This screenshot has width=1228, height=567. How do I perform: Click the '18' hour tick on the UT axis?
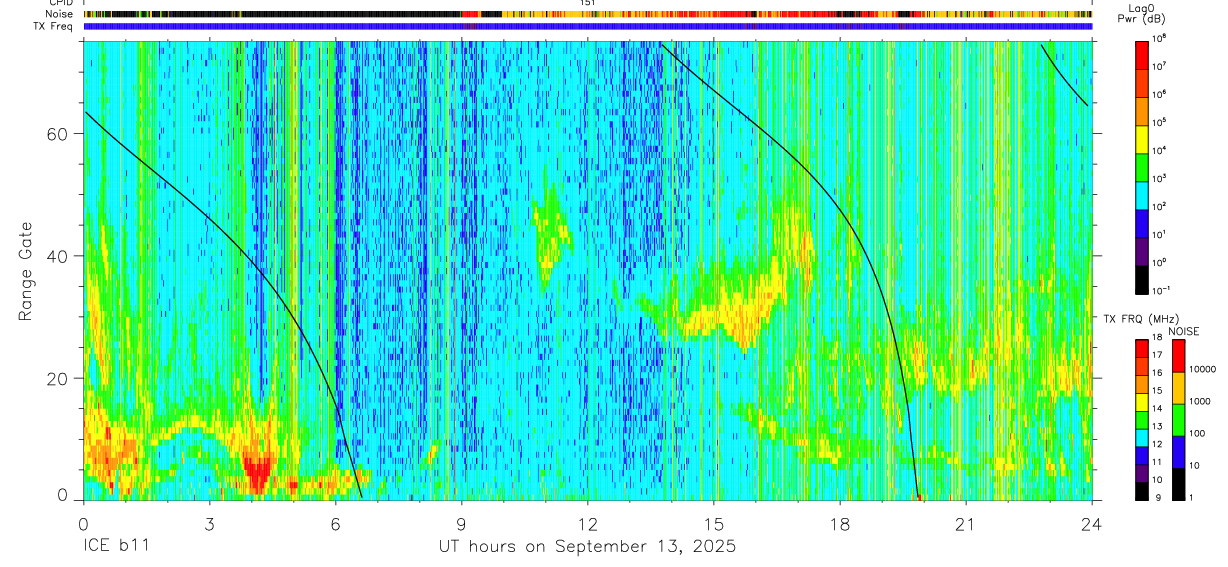coord(840,523)
